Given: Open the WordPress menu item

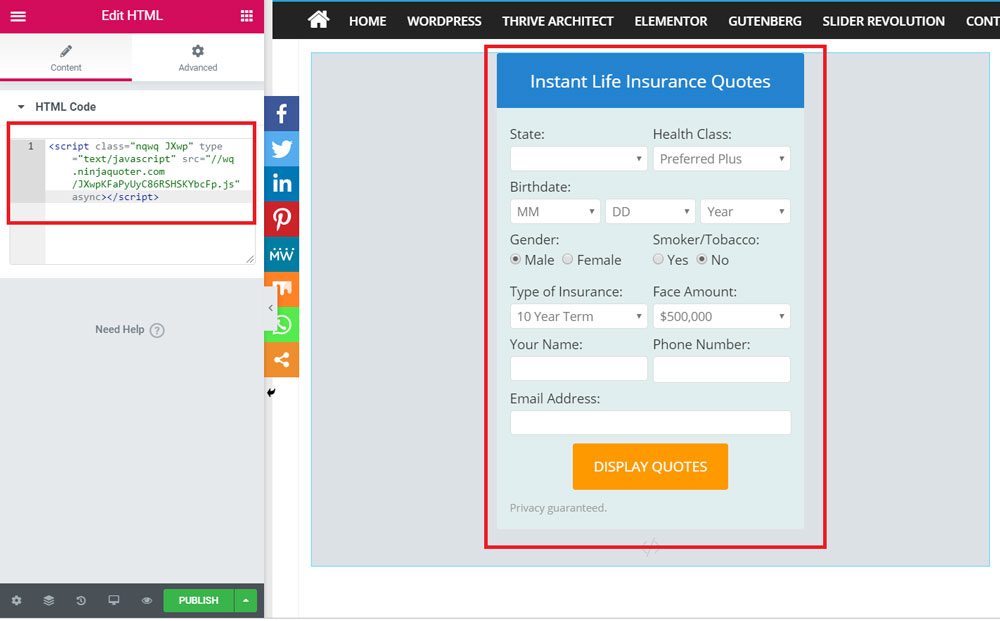Looking at the screenshot, I should (x=444, y=21).
